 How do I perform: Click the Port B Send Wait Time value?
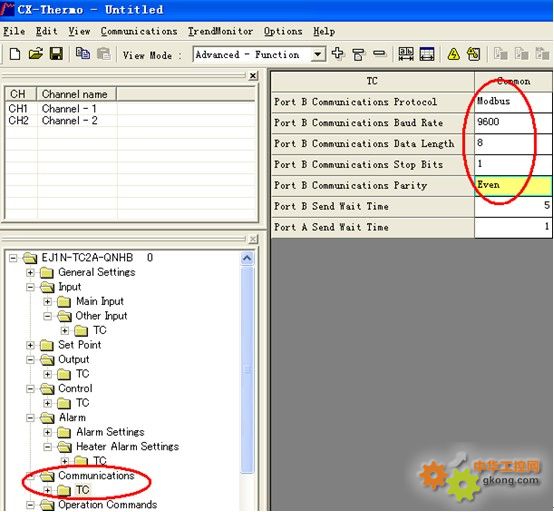click(x=513, y=206)
